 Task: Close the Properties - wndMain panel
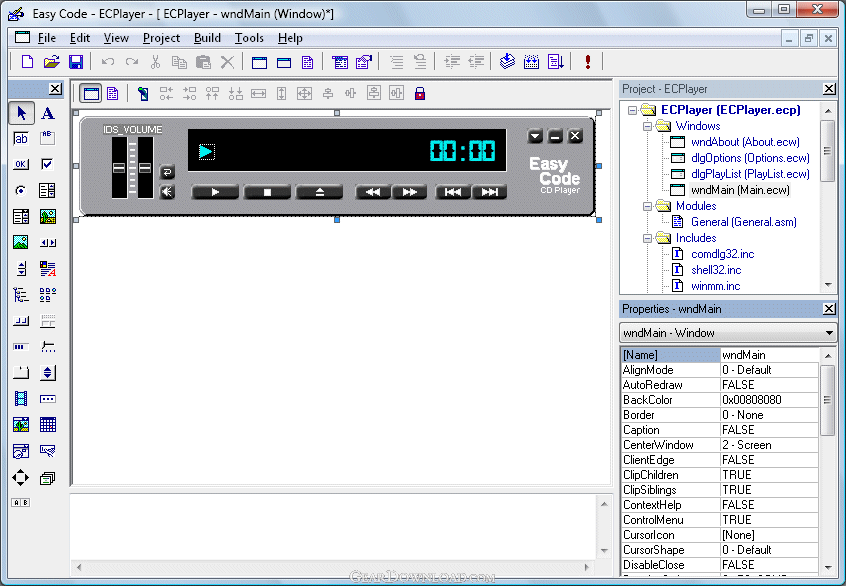[829, 309]
